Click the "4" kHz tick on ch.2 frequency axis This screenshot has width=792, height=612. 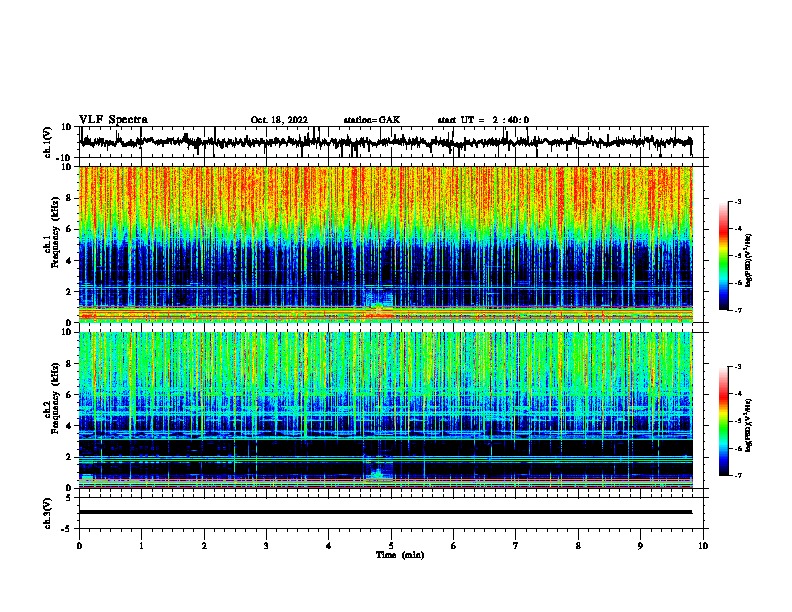click(69, 426)
